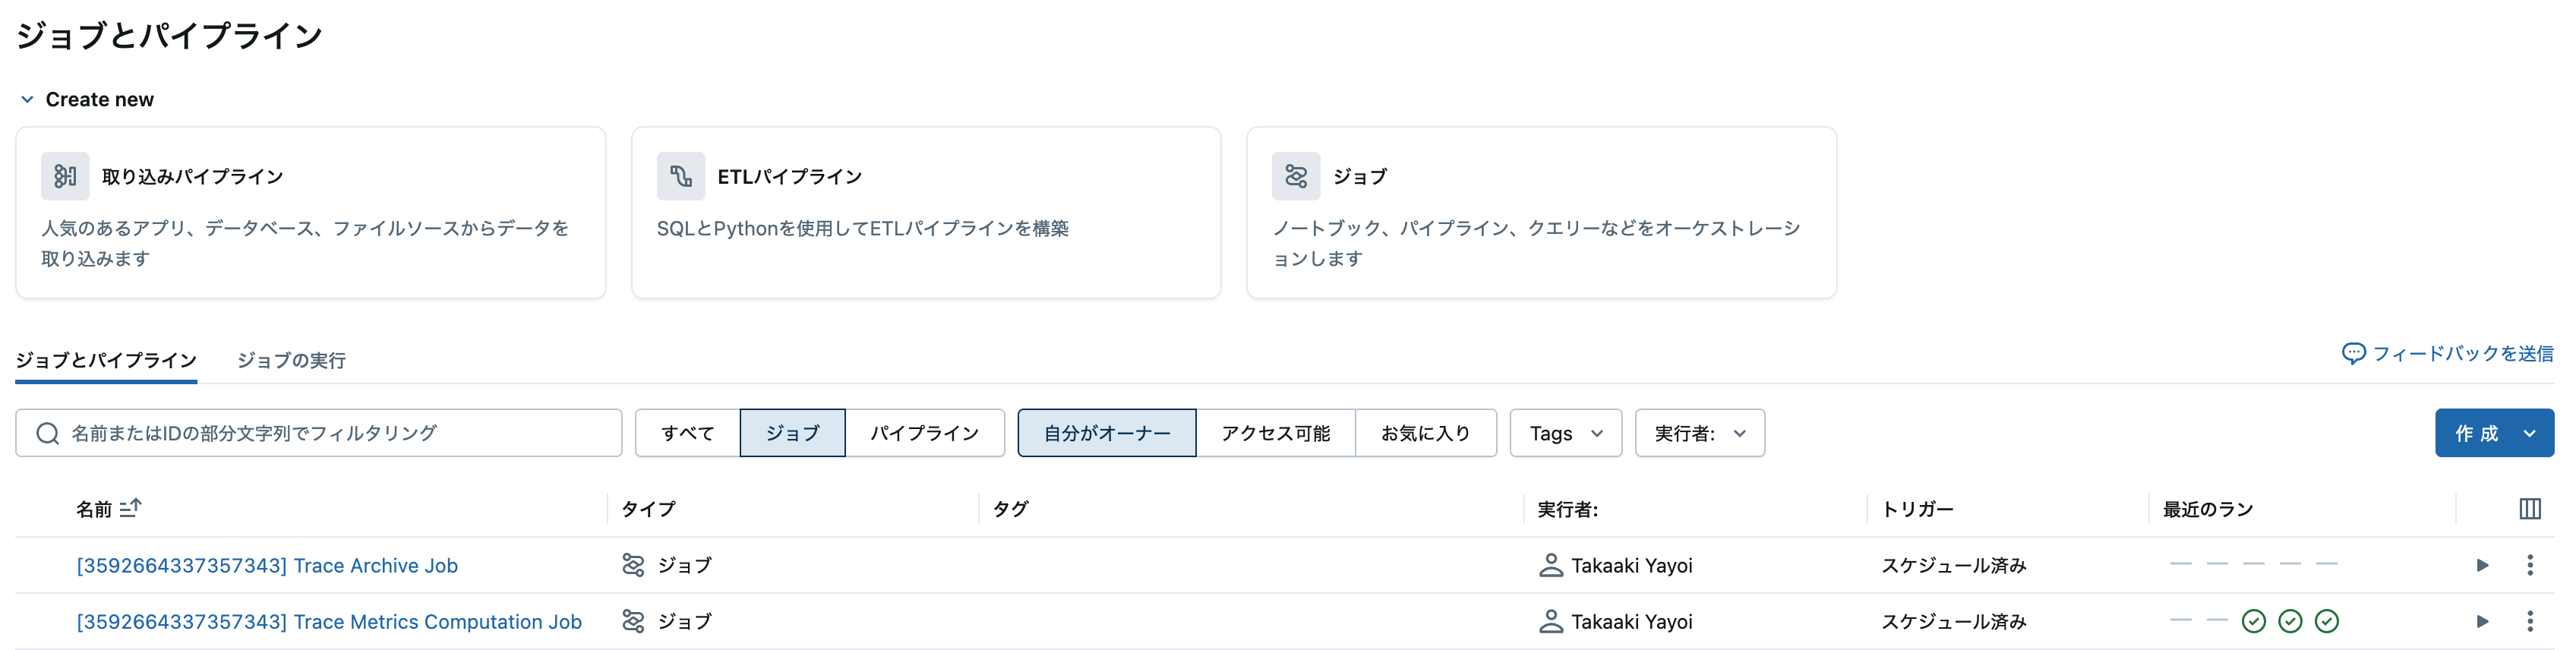Run the Trace Metrics Computation Job via play icon
The height and width of the screenshot is (650, 2576).
[2482, 621]
